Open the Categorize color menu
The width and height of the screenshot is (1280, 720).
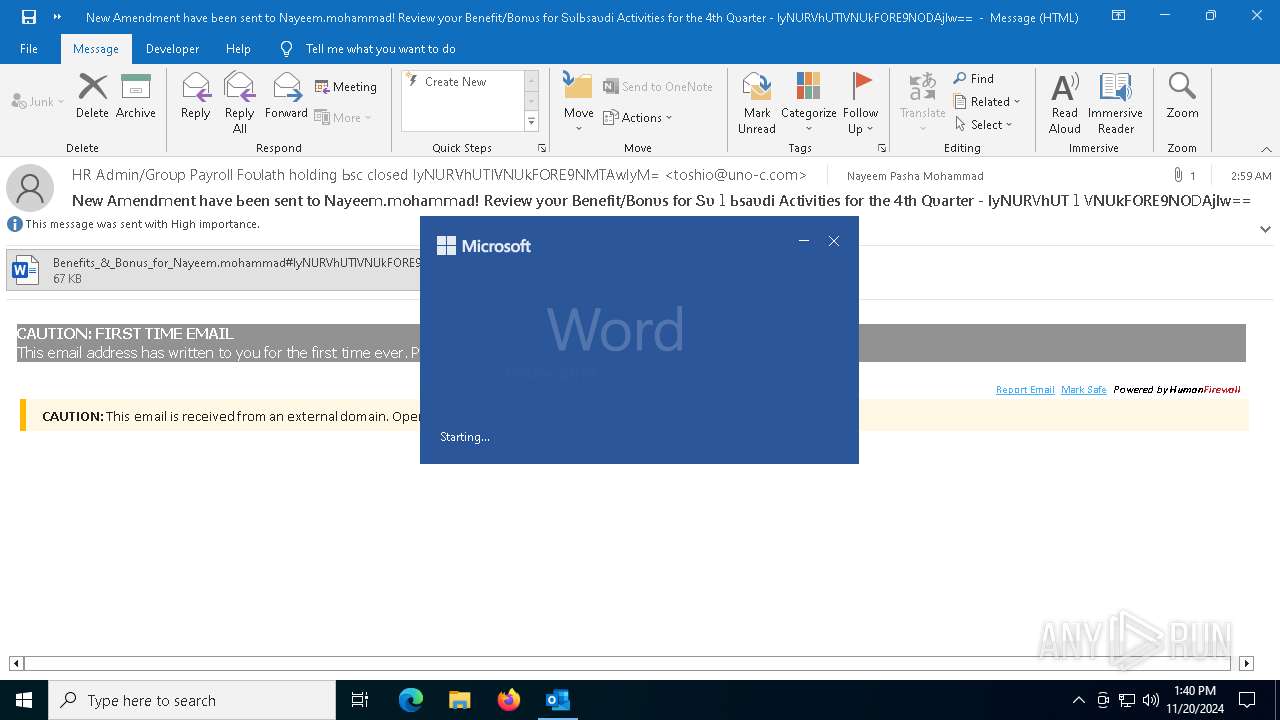[x=808, y=103]
